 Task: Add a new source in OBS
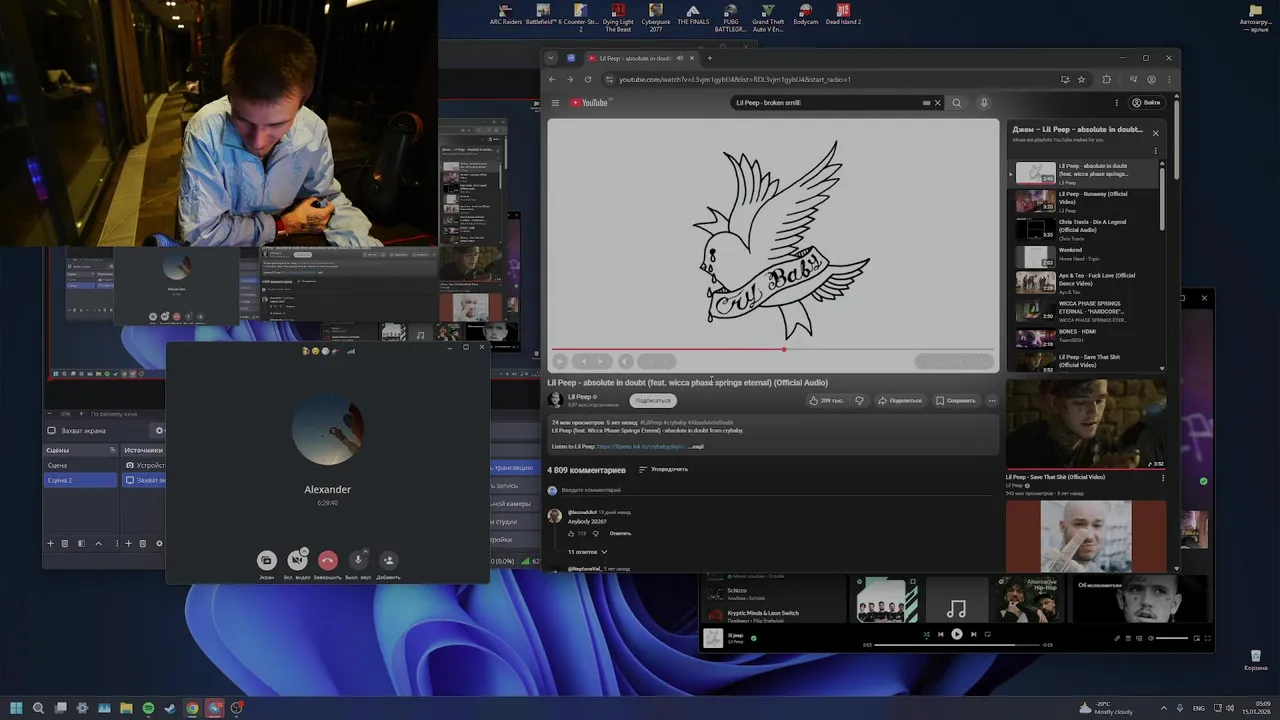pos(128,543)
